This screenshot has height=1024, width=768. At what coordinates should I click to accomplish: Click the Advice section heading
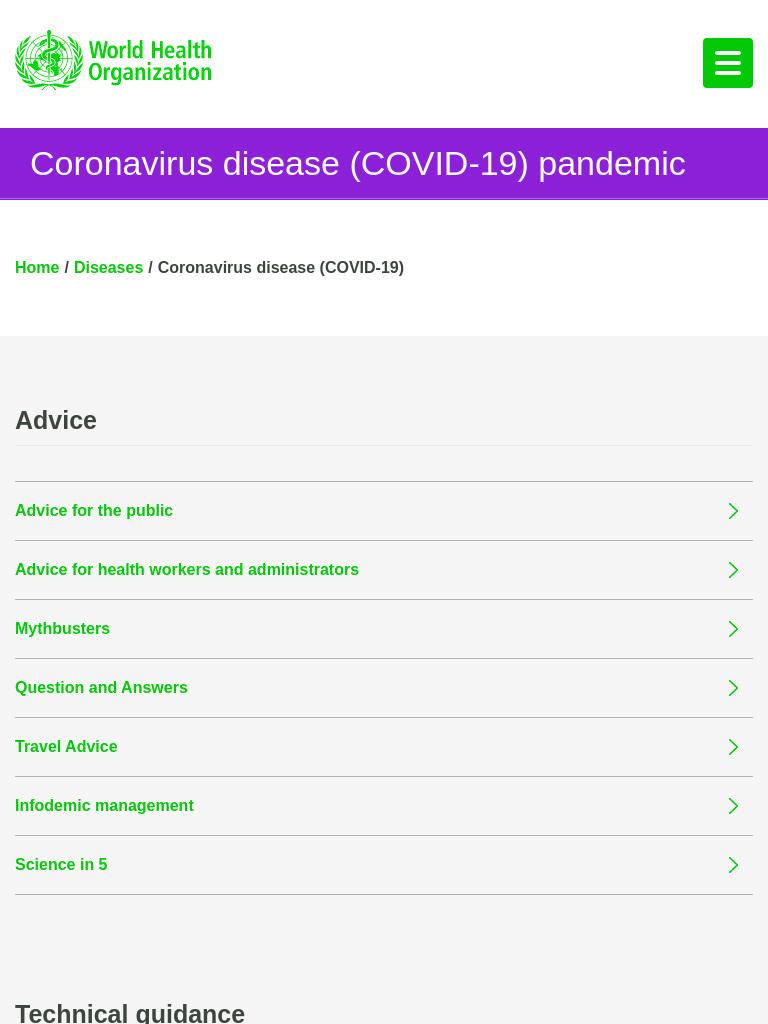[56, 421]
